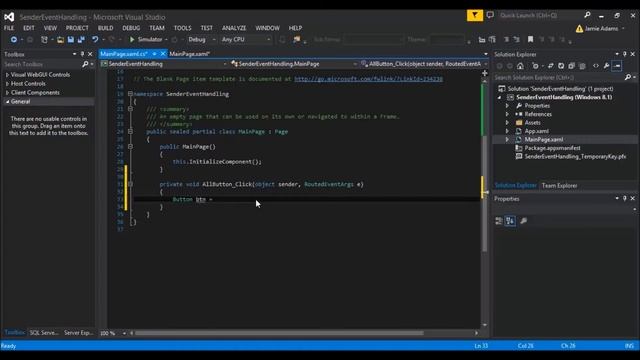Click the Jamie Adams account name
Image resolution: width=640 pixels, height=360 pixels.
(601, 29)
